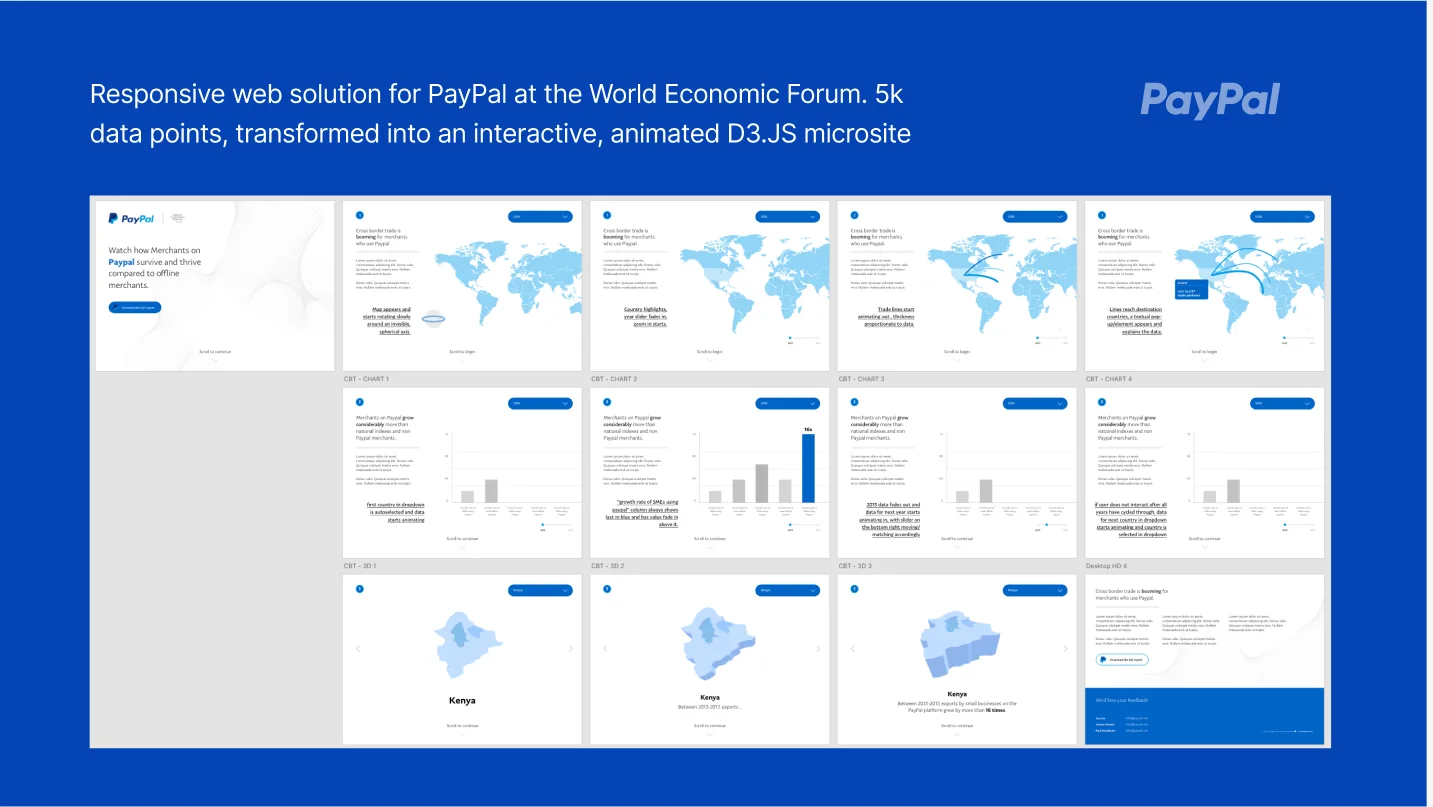Click the PayPal logo in the intro frame
The width and height of the screenshot is (1433, 807).
131,217
